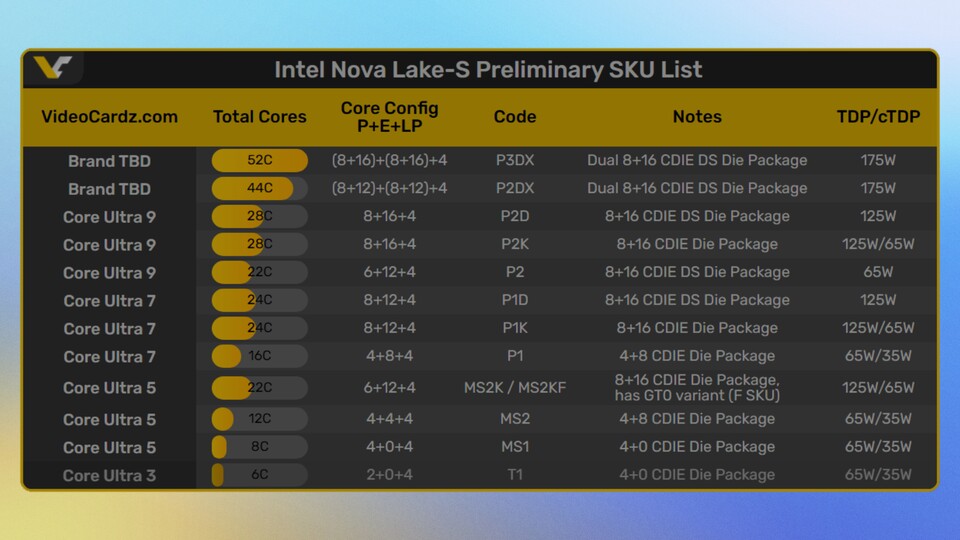Select the 28C bar in the P2D row
This screenshot has height=540, width=960.
[260, 216]
